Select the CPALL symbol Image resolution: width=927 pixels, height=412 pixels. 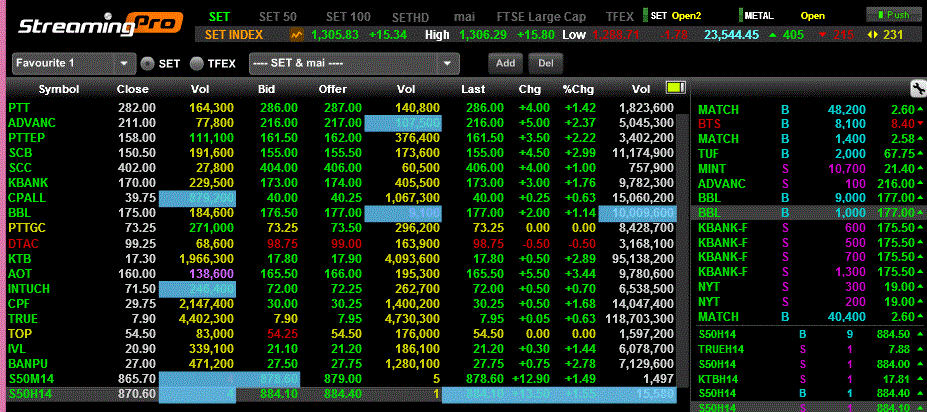click(27, 198)
